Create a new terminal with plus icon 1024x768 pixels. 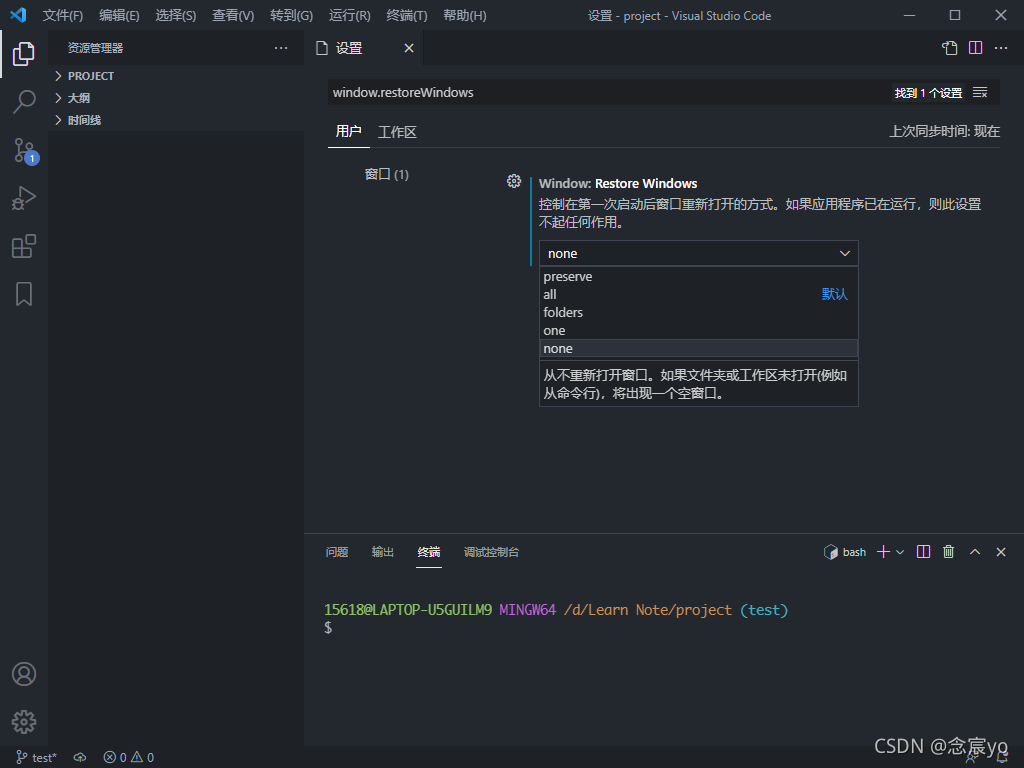click(x=884, y=552)
